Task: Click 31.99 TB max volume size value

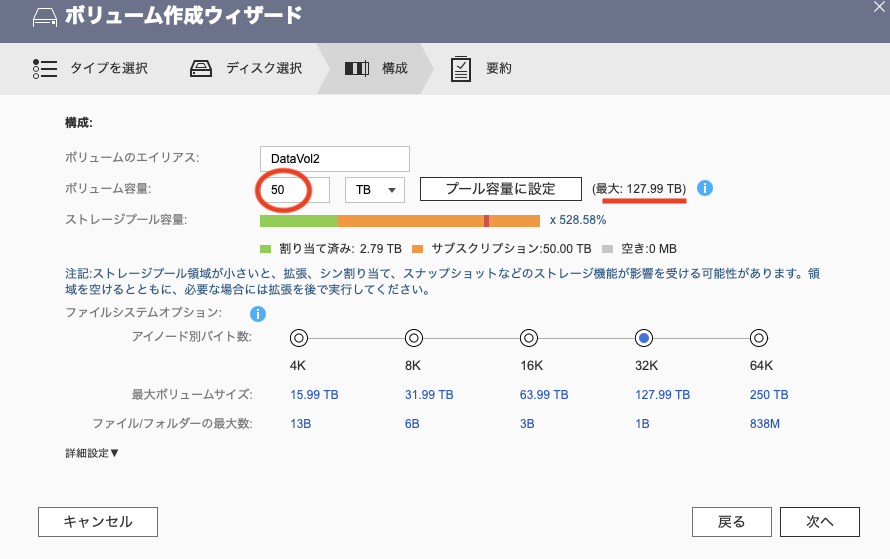Action: (x=429, y=395)
